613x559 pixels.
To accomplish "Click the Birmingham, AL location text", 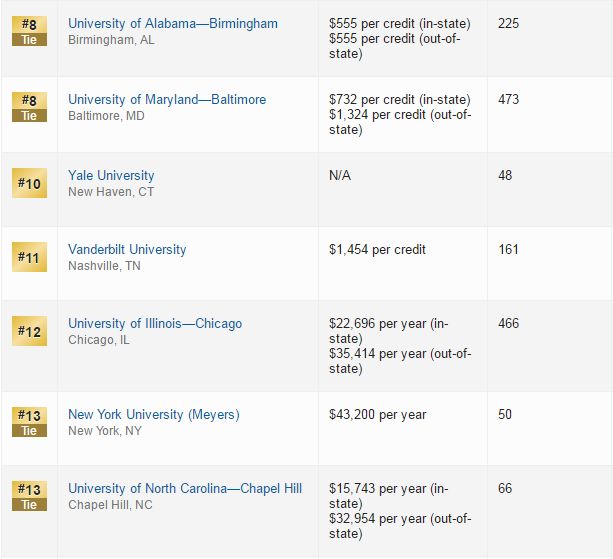I will pyautogui.click(x=111, y=40).
